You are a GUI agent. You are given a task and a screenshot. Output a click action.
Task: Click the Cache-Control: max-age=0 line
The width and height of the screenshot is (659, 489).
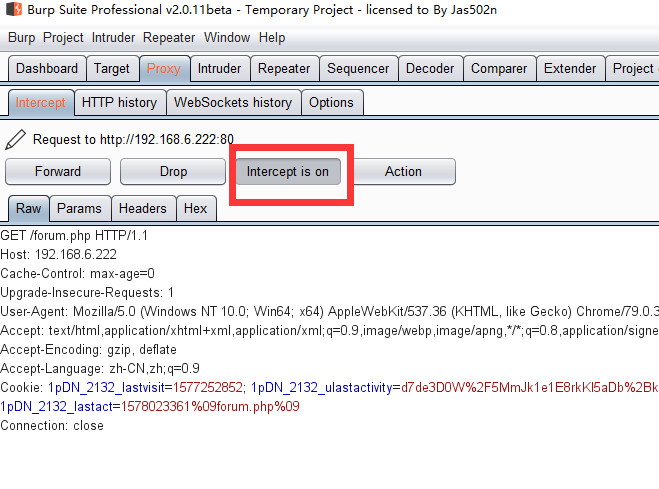point(77,273)
